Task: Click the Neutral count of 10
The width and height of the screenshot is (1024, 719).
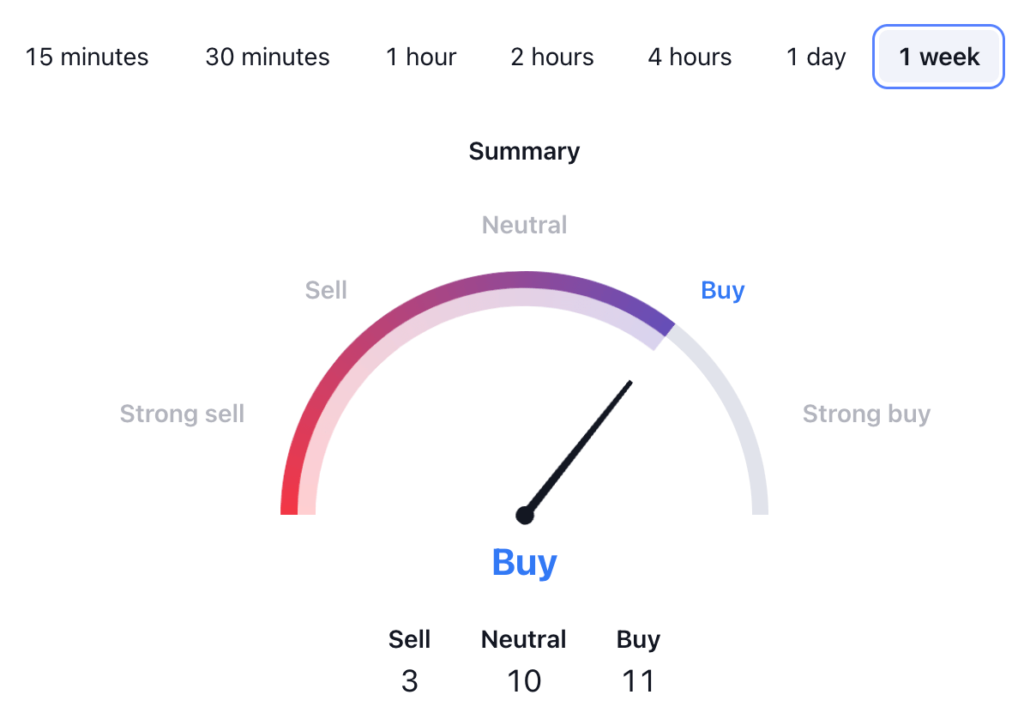Action: click(524, 681)
